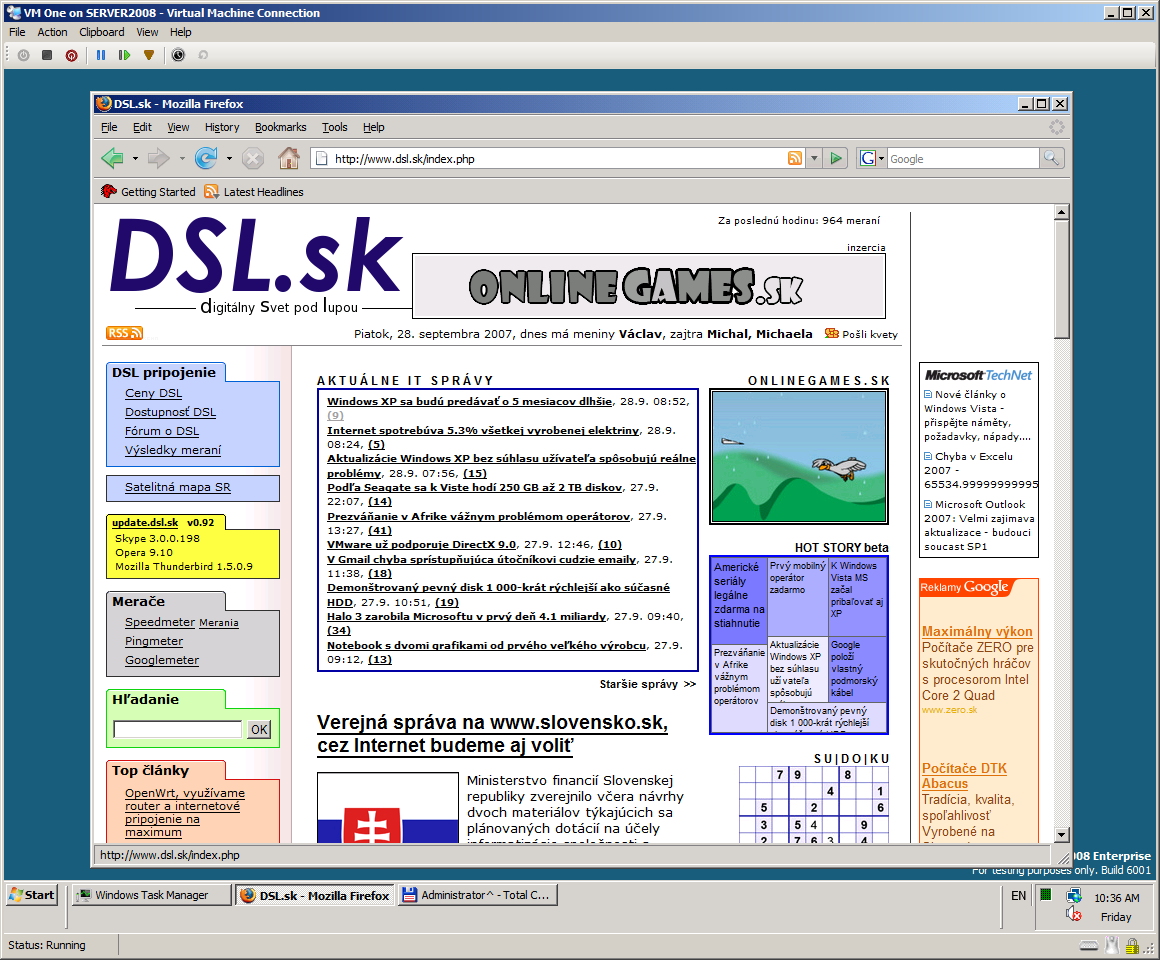
Task: Click the Pošli kvety flower icon
Action: [x=832, y=334]
